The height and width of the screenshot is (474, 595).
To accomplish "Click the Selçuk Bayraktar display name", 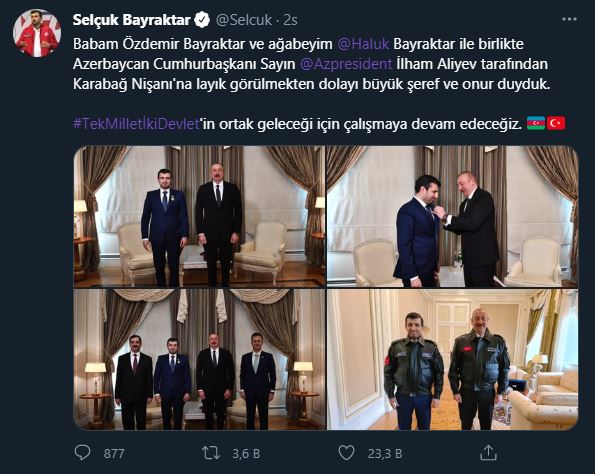I will [132, 20].
